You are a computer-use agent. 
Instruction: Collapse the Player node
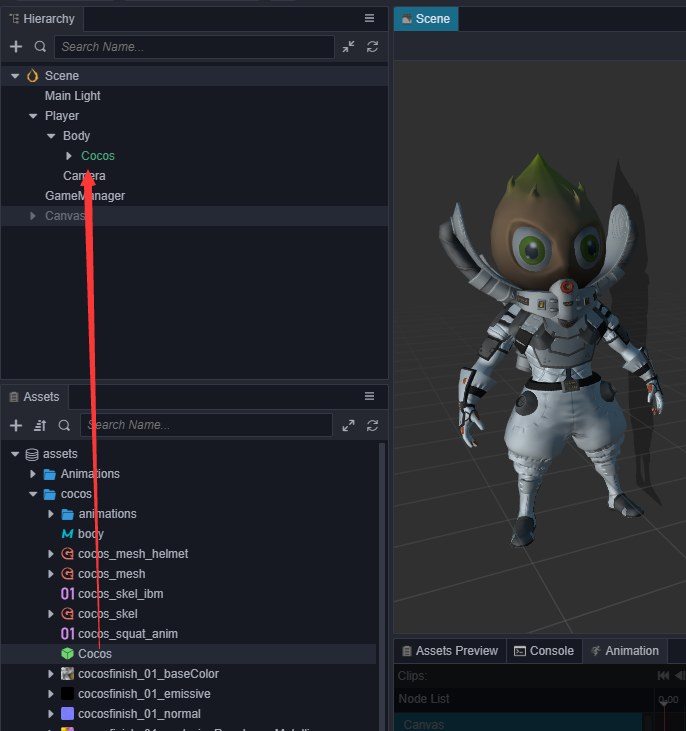pyautogui.click(x=33, y=116)
